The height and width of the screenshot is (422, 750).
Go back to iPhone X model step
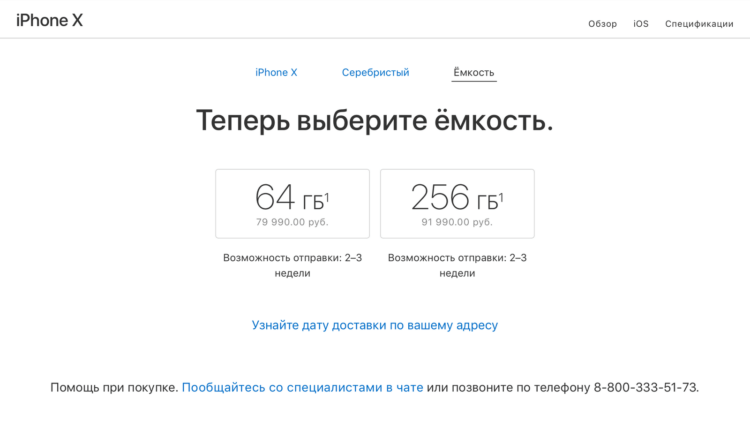[x=276, y=72]
